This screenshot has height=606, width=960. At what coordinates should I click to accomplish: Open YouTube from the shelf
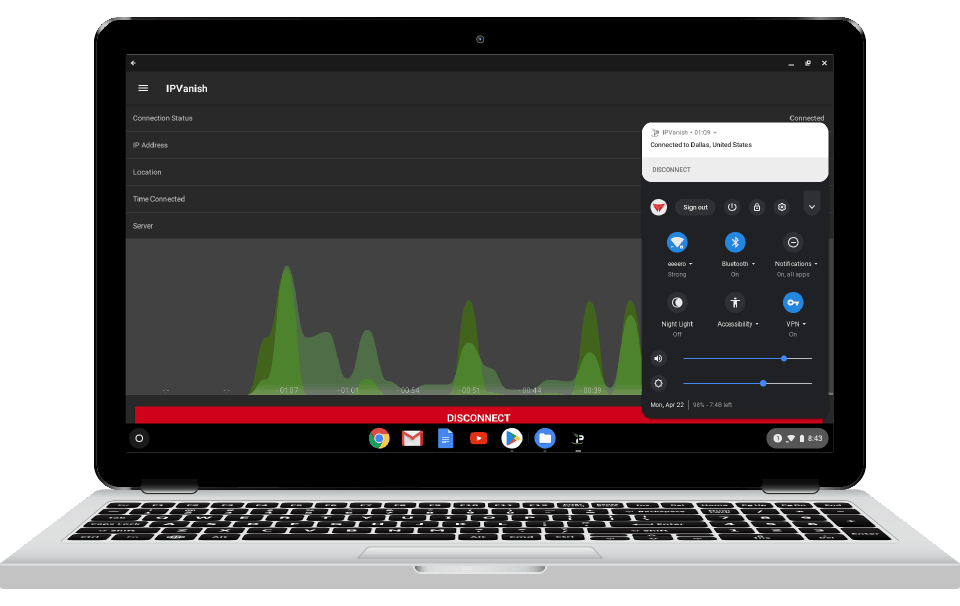coord(478,438)
